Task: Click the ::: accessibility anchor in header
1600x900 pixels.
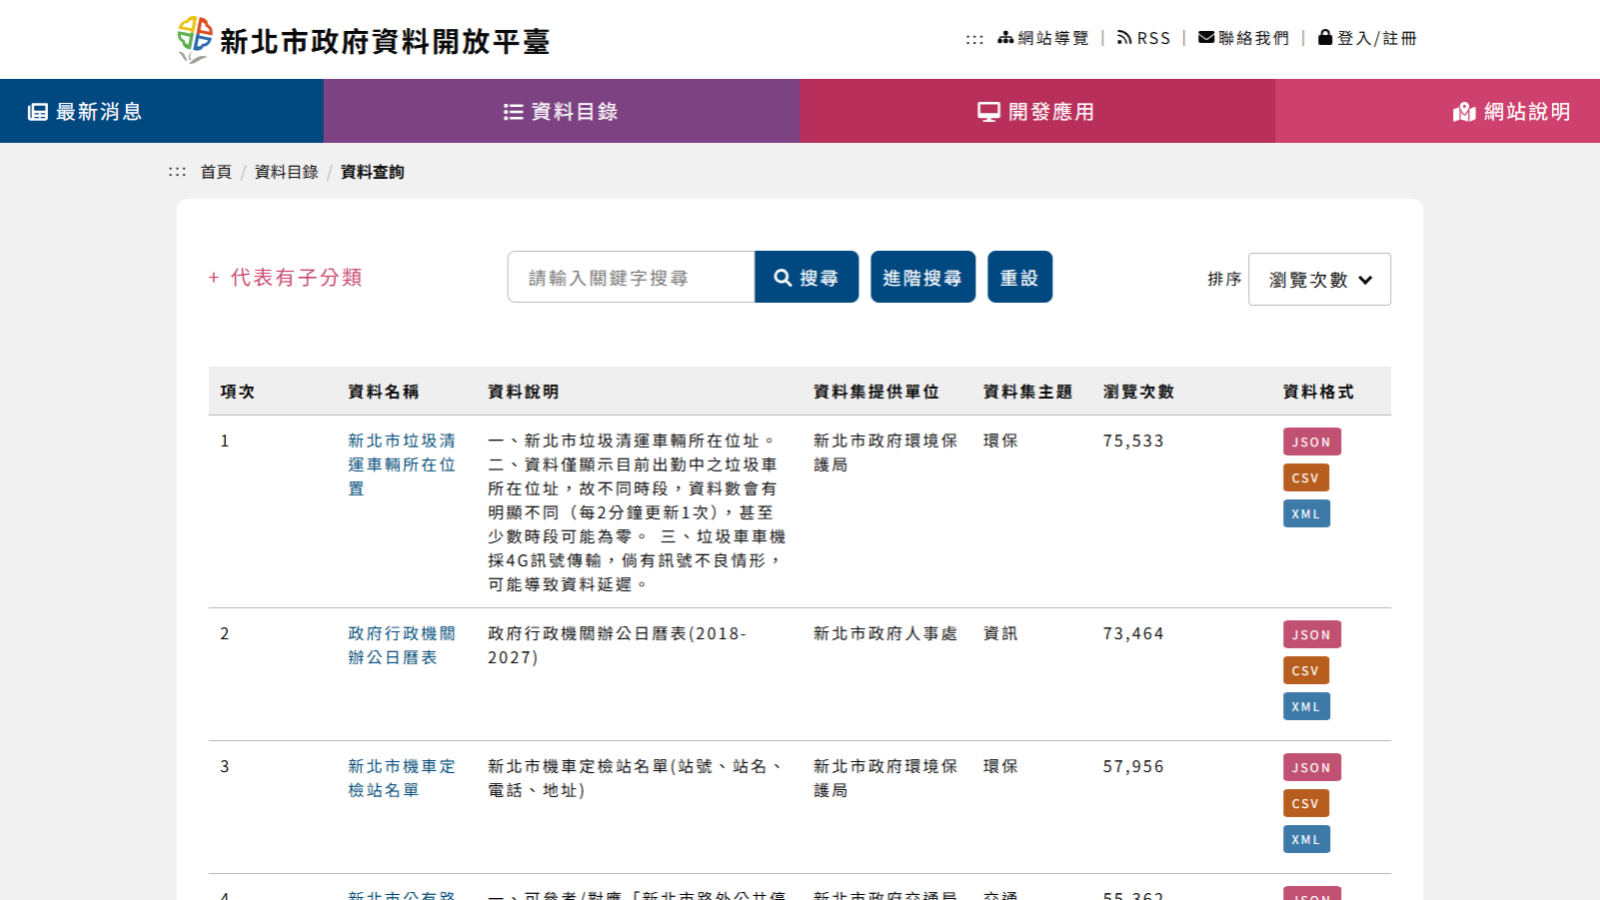Action: (974, 39)
